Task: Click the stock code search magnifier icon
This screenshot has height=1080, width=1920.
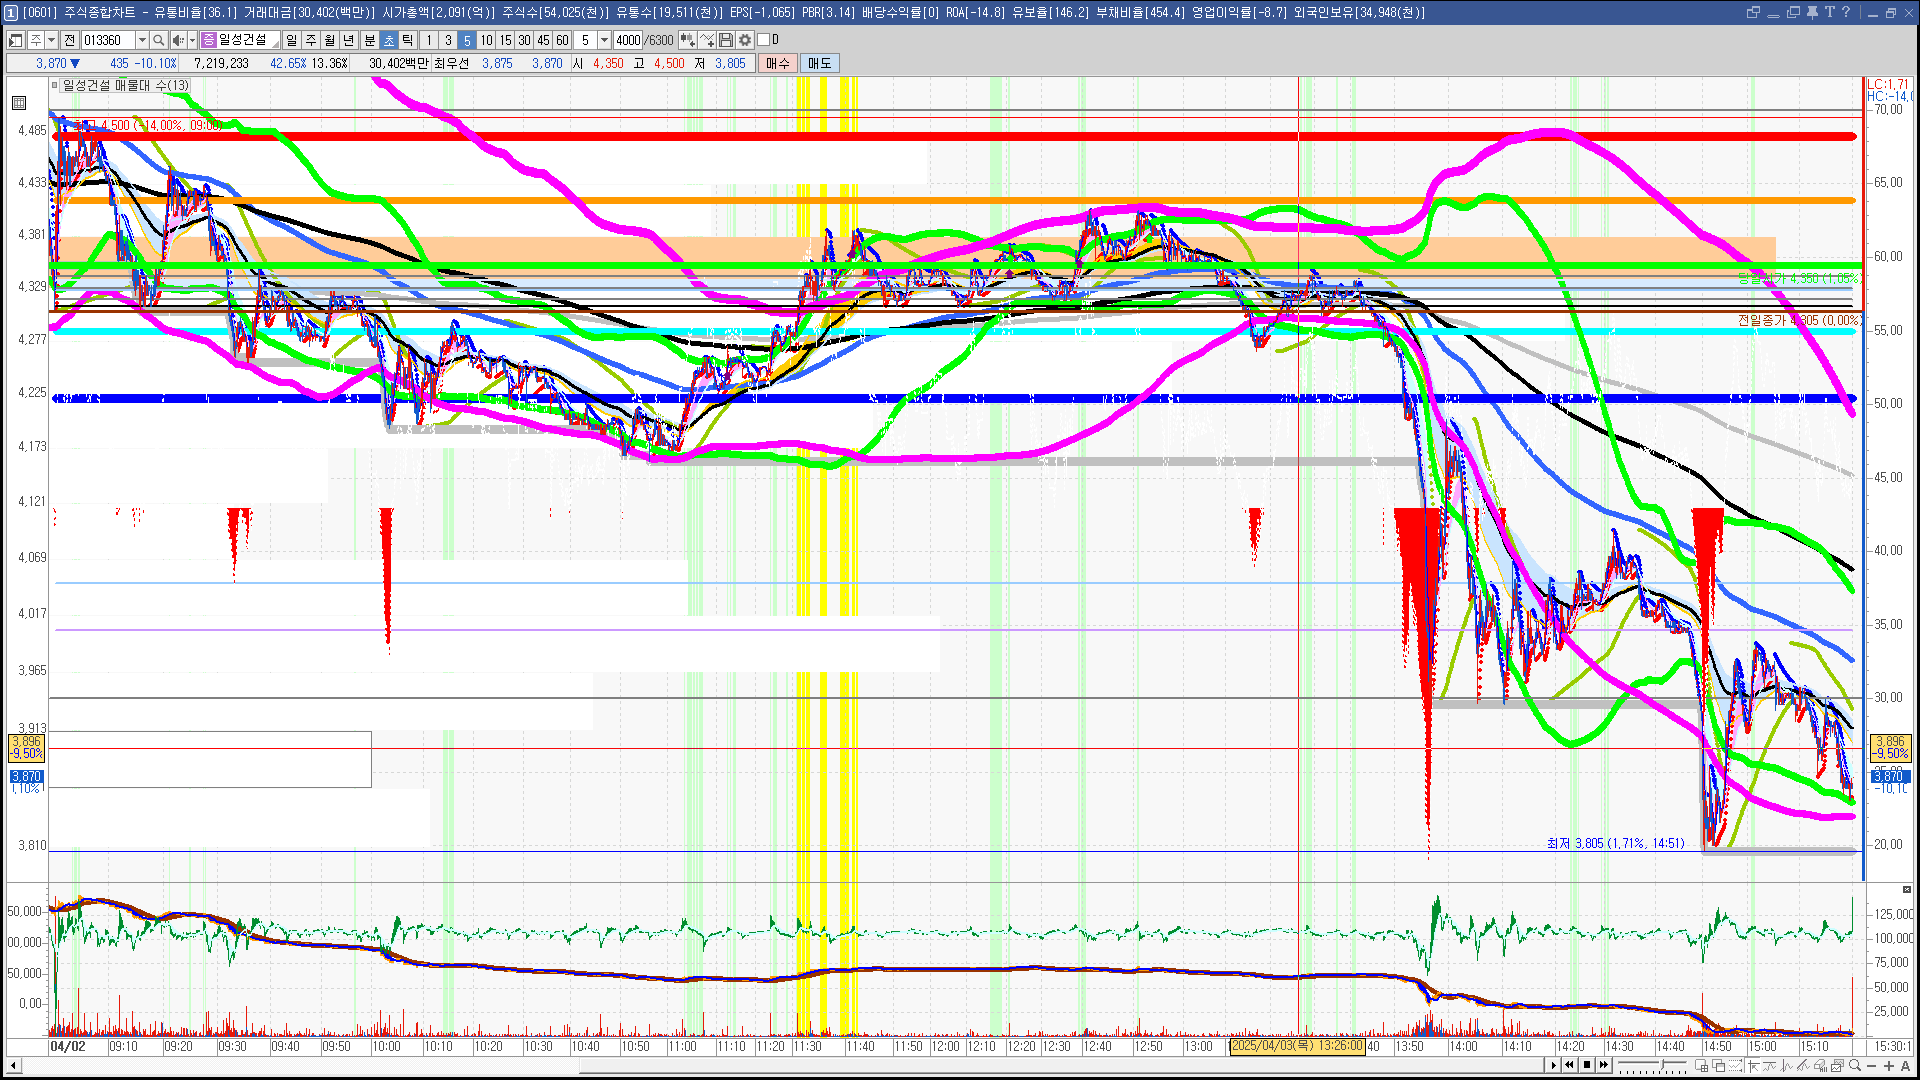Action: coord(158,40)
